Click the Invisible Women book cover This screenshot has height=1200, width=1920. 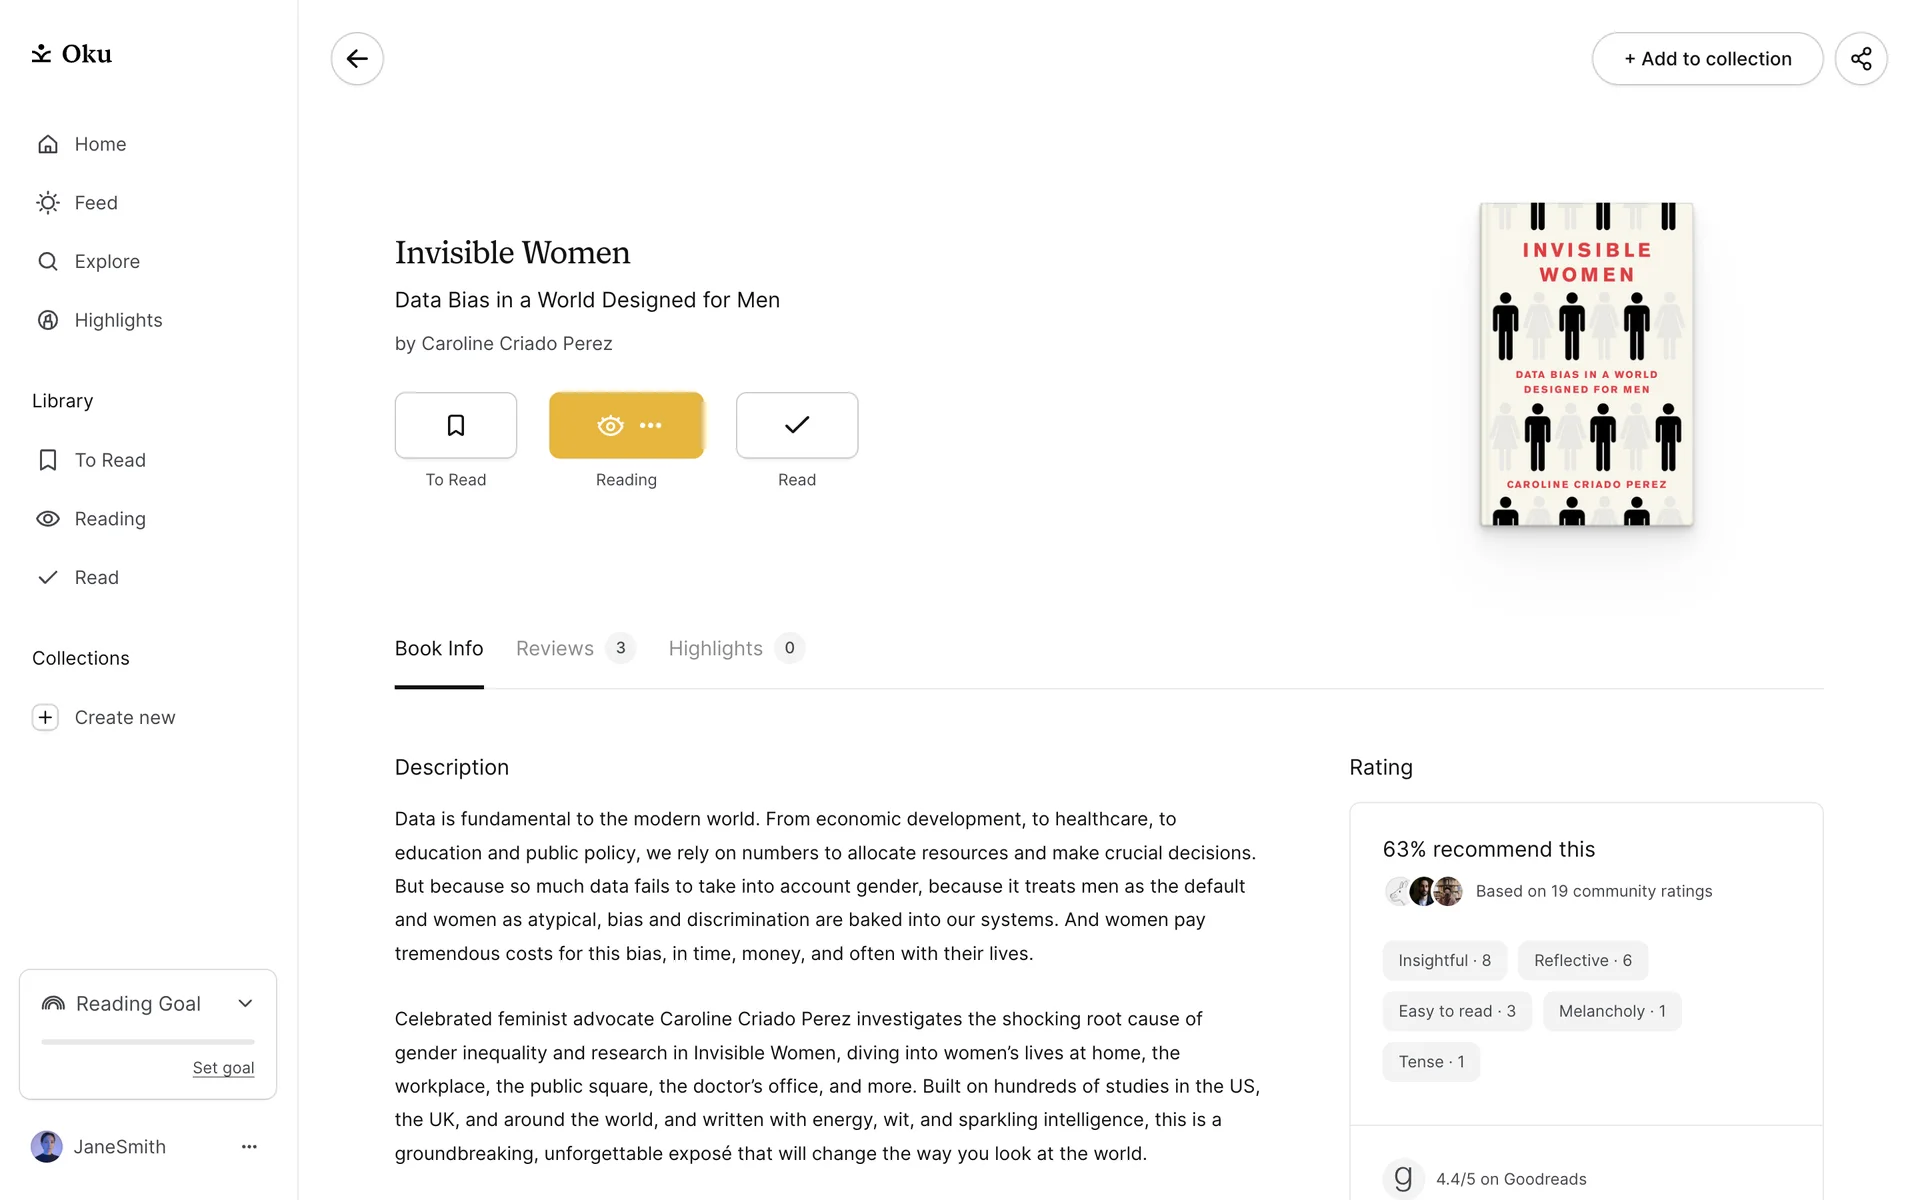(x=1586, y=364)
